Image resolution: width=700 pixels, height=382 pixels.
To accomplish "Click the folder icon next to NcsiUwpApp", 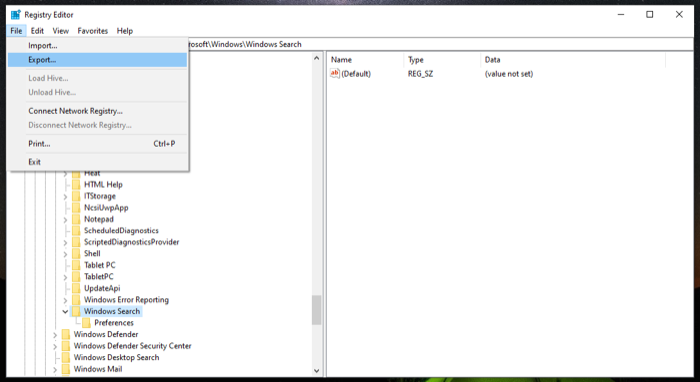I will point(76,208).
